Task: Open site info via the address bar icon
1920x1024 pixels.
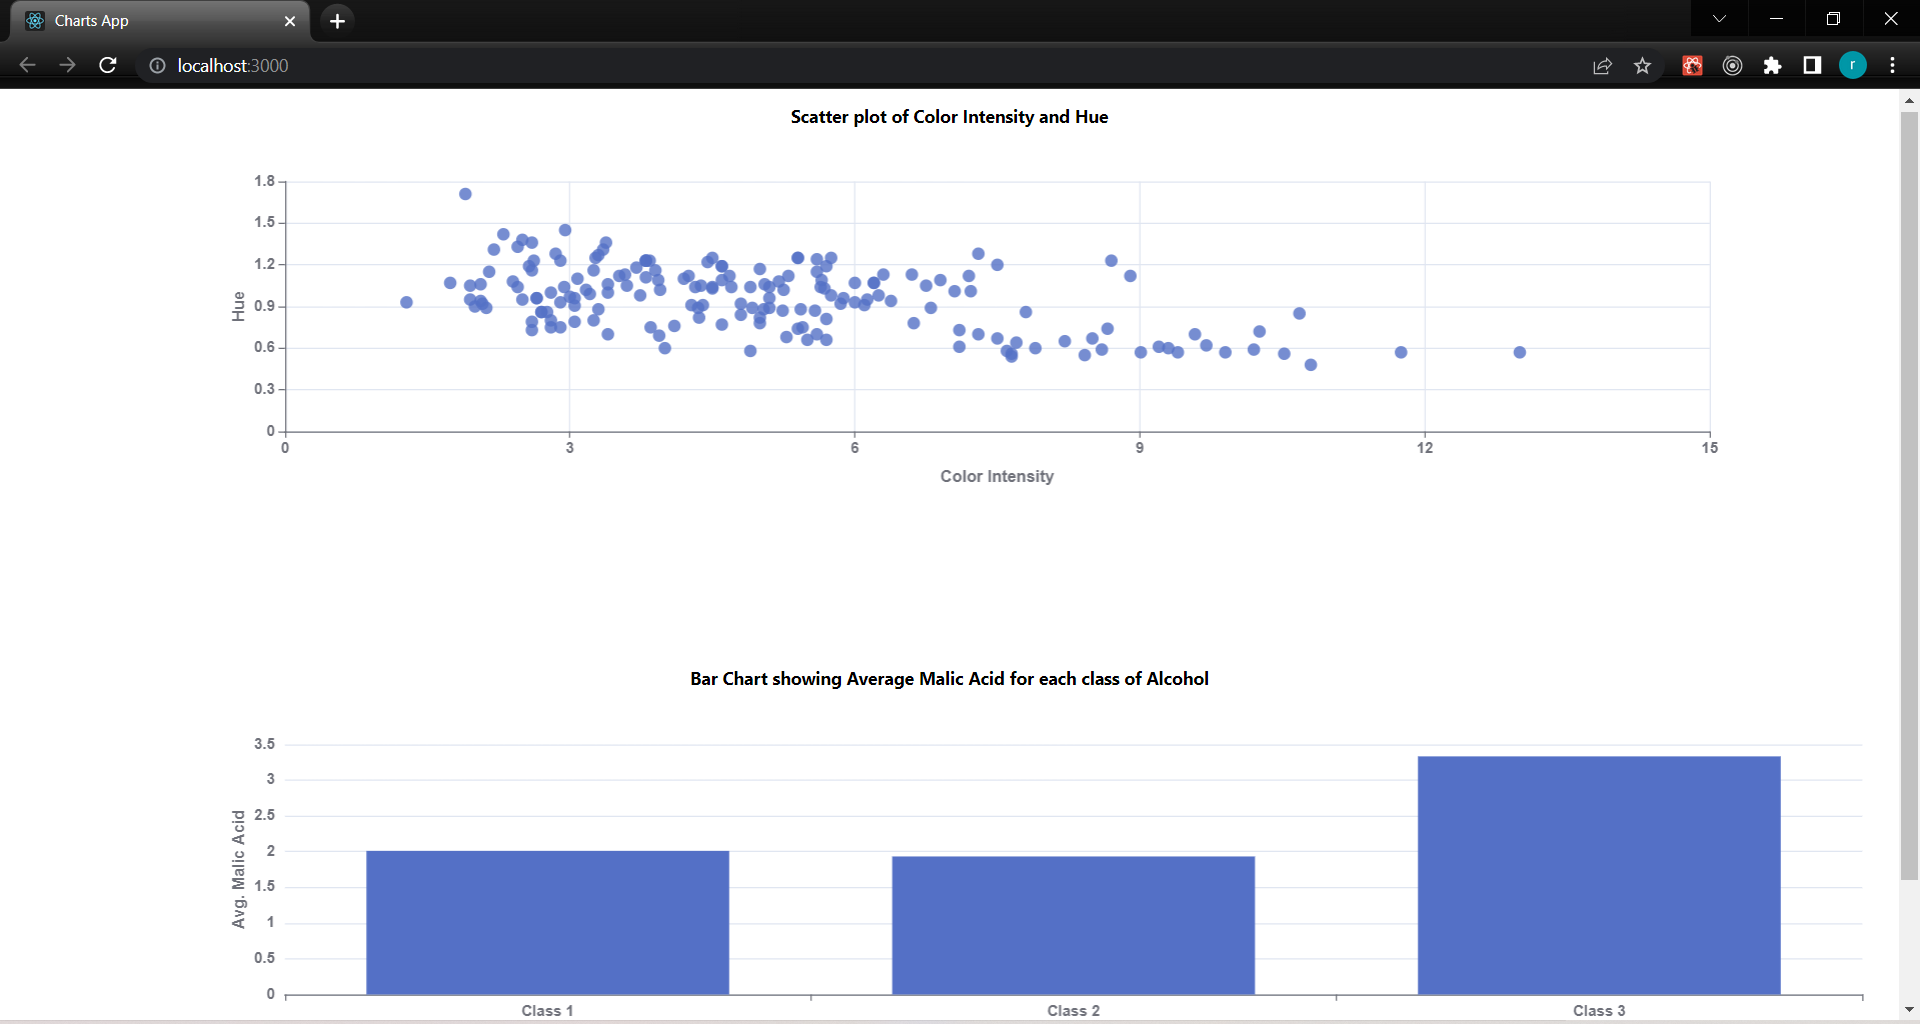Action: (156, 66)
